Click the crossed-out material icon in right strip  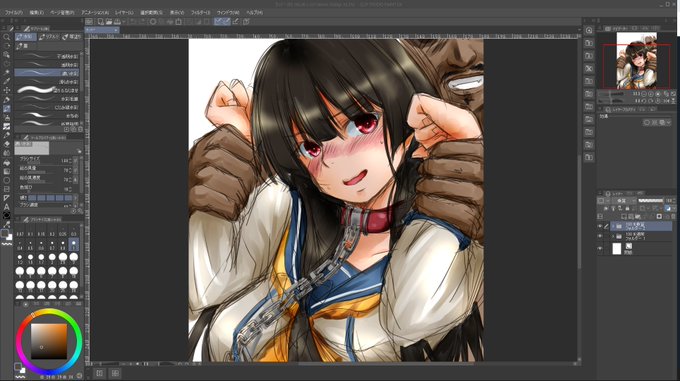[x=589, y=68]
